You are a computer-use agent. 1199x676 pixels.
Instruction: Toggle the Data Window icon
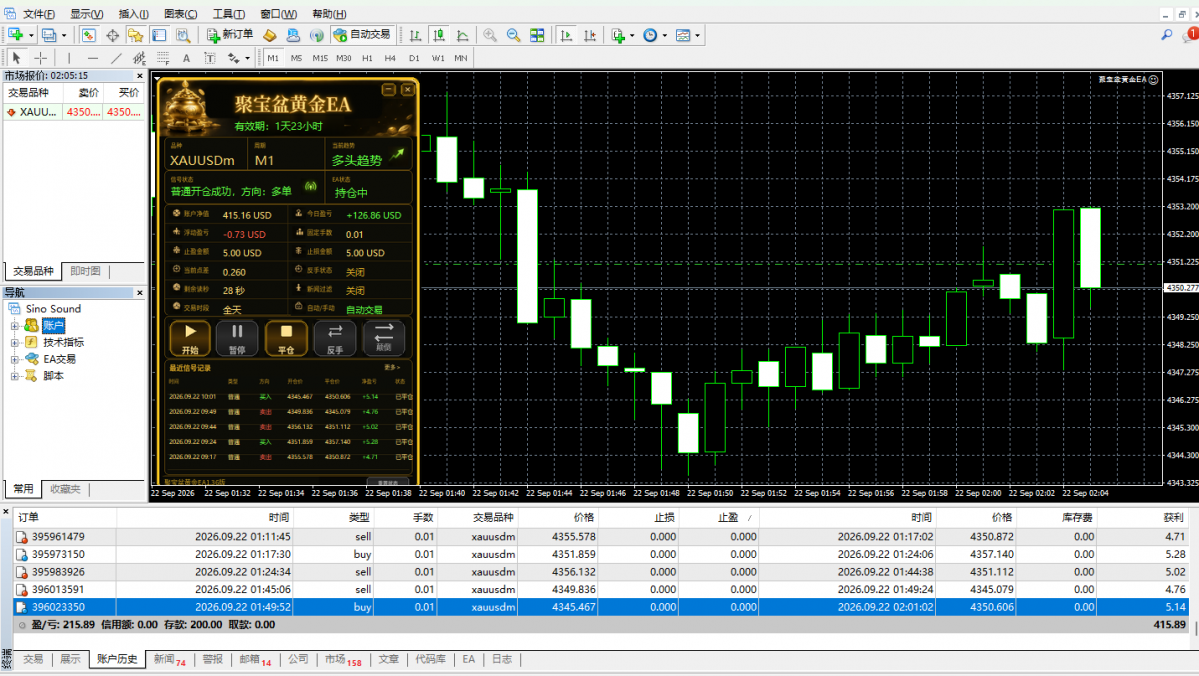pos(112,35)
